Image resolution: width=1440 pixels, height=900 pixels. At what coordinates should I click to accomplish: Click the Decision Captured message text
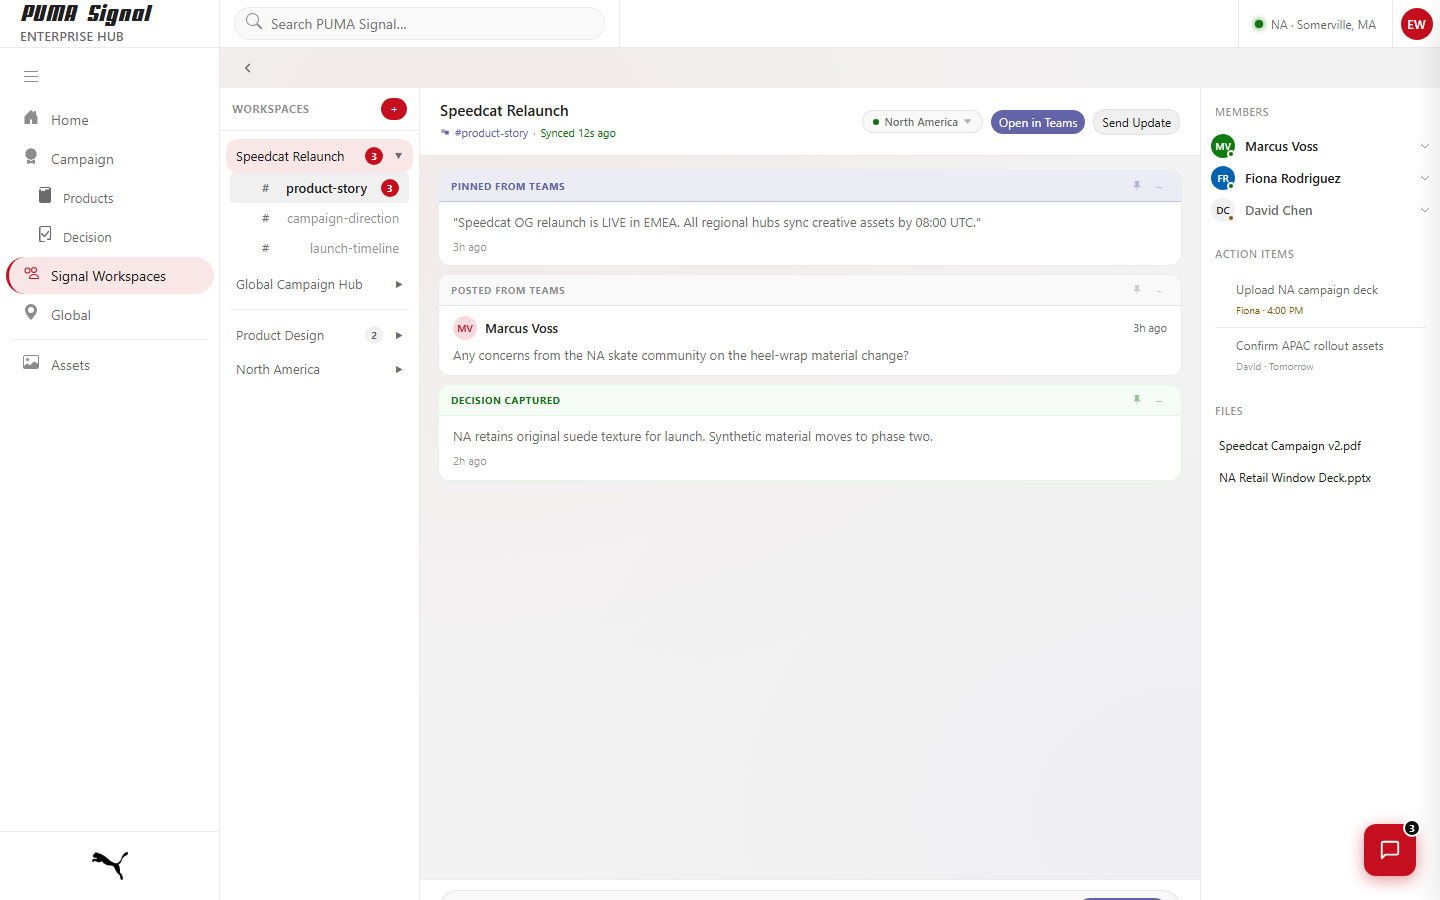(693, 436)
